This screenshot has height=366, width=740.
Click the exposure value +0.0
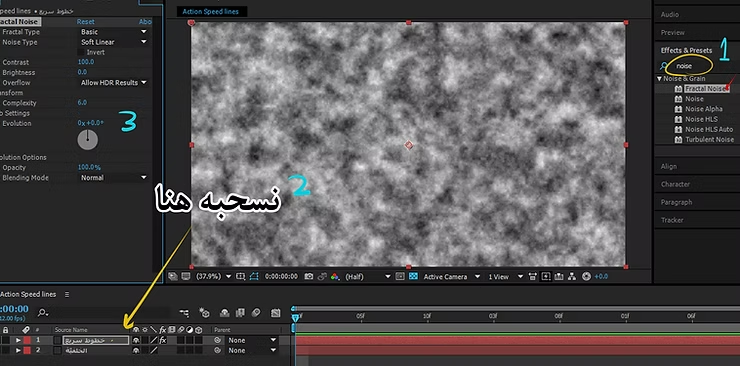pyautogui.click(x=601, y=276)
